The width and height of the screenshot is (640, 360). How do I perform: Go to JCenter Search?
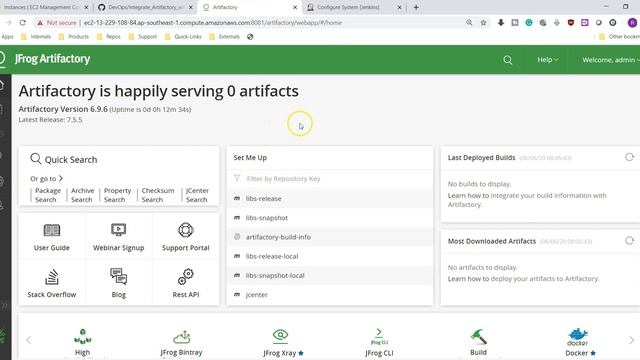pos(197,195)
